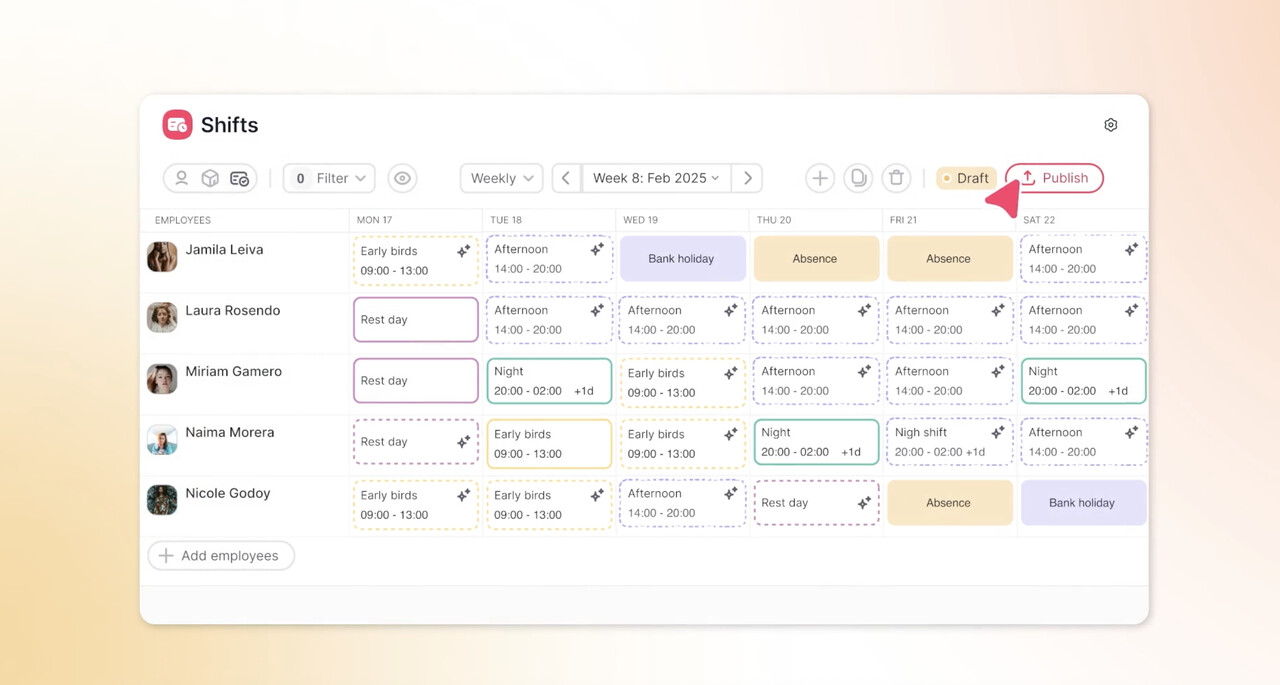Screen dimensions: 1280x685
Task: Click sparkle icon on Laura's Tuesday Afternoon shift
Action: tap(597, 310)
